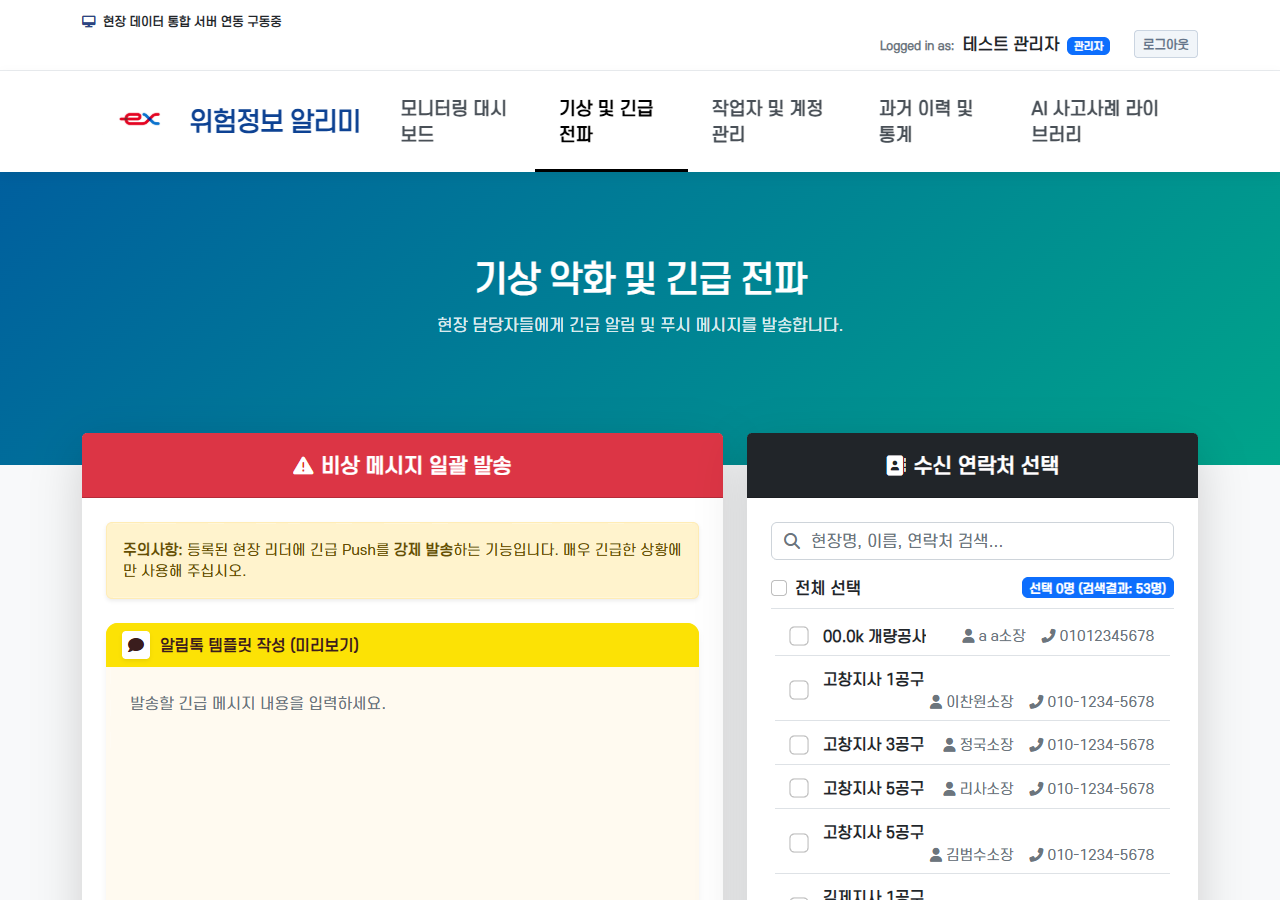Click the 이찬원소장 name
The image size is (1280, 900).
[x=980, y=702]
